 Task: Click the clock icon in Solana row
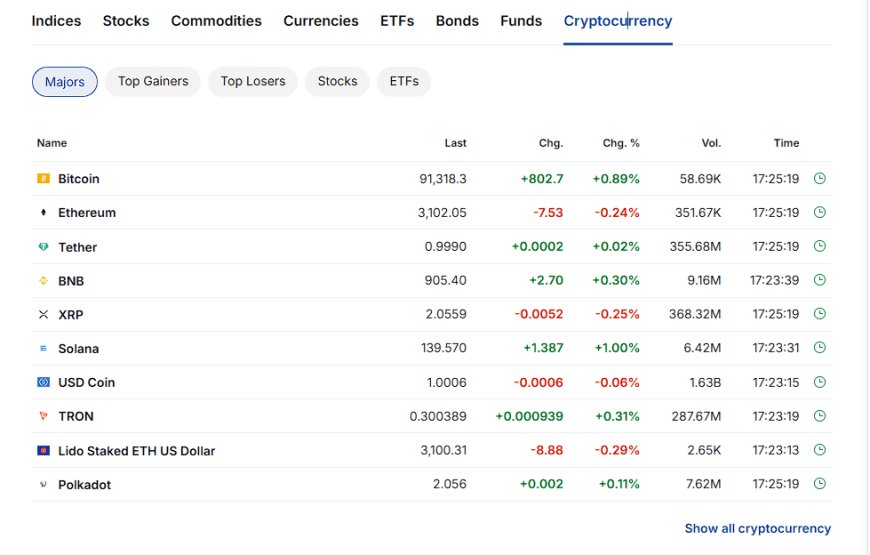click(820, 347)
